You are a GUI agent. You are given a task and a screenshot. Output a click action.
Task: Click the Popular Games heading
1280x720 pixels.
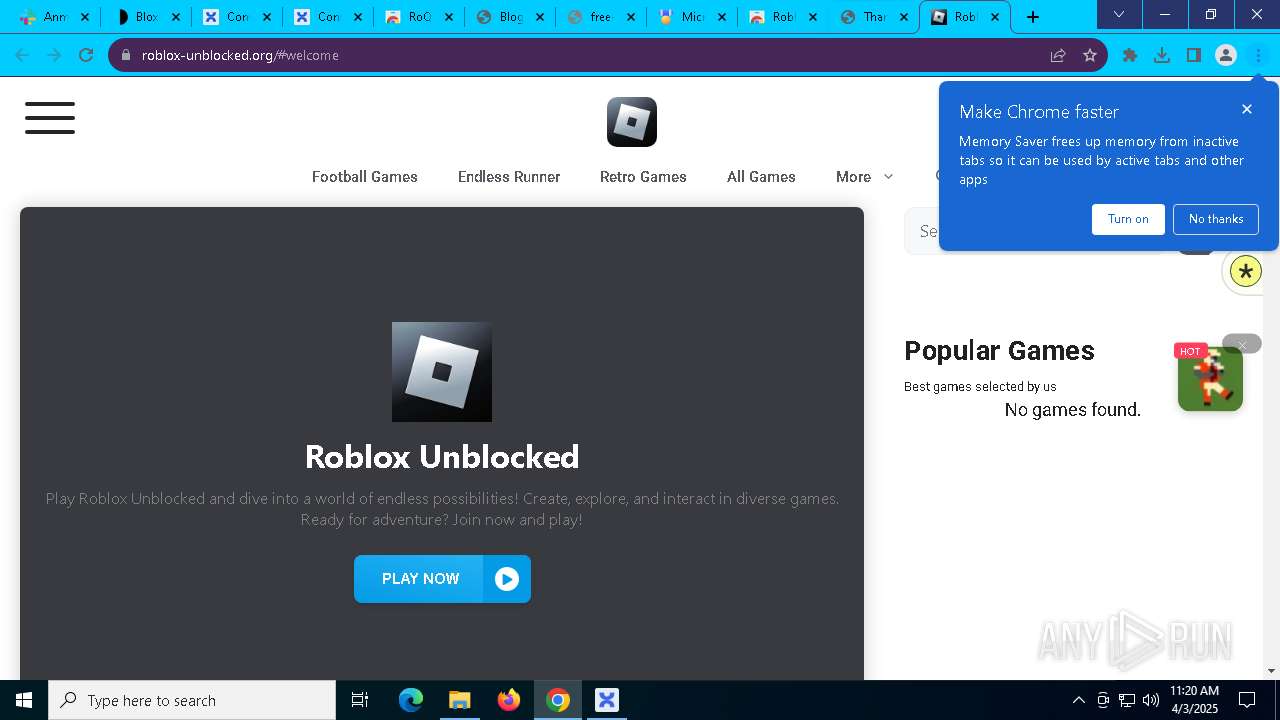click(999, 351)
